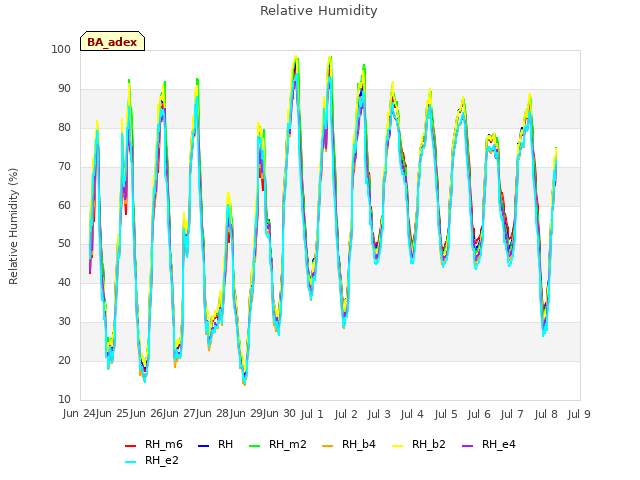Click the Jul 1 date tick label
This screenshot has width=640, height=480.
(312, 414)
